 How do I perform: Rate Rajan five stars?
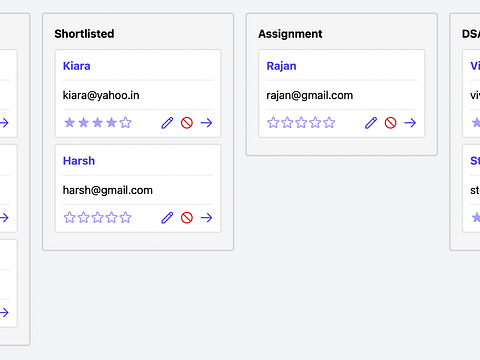(329, 122)
